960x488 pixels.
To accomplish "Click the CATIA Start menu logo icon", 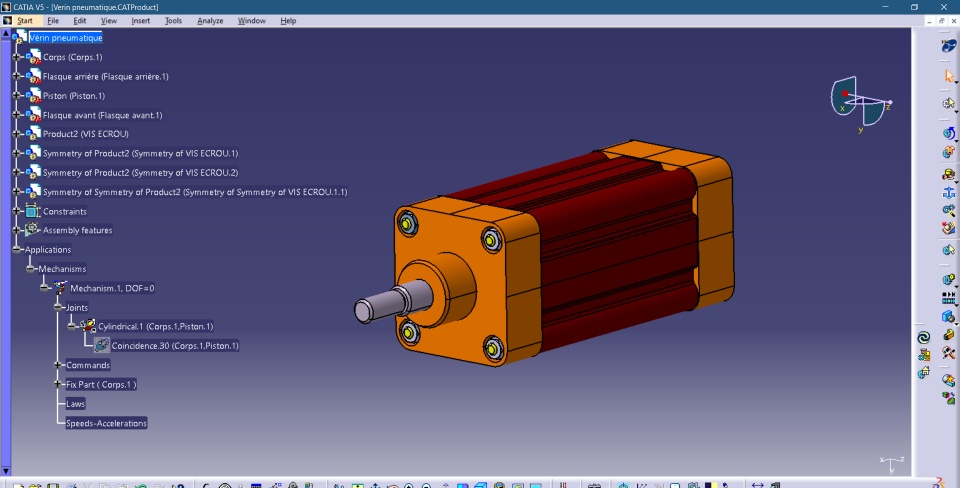I will pyautogui.click(x=7, y=21).
